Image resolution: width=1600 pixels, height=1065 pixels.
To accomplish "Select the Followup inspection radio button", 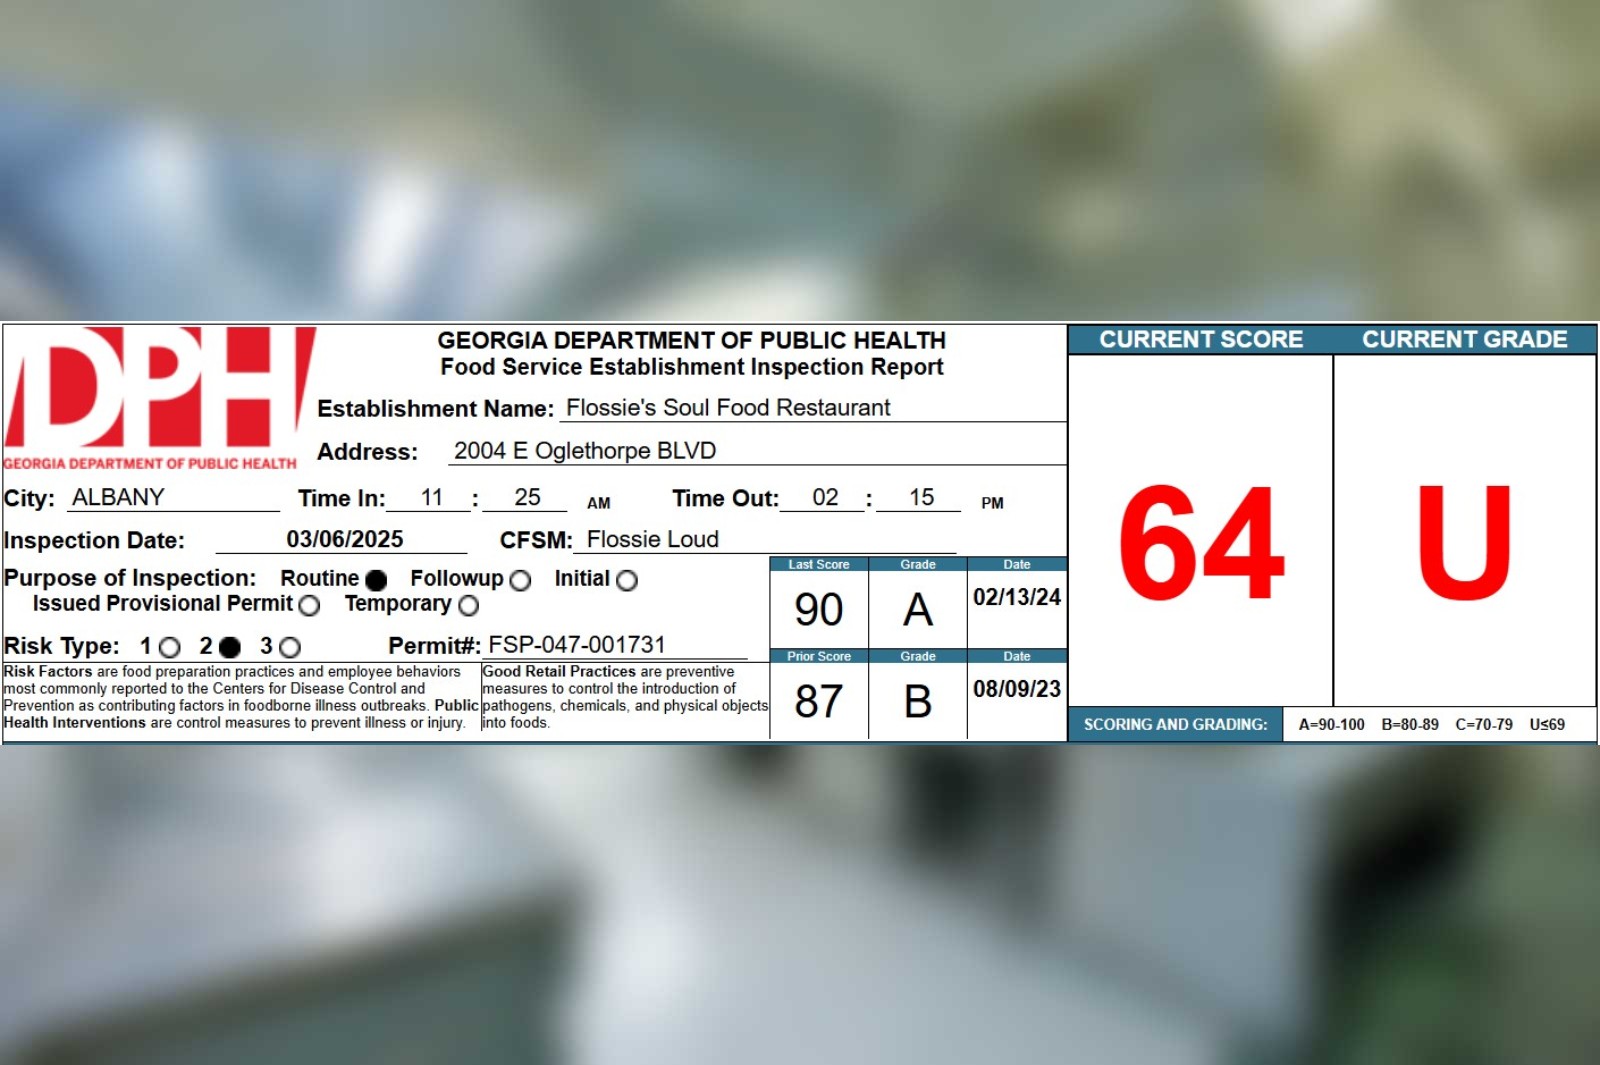I will point(521,580).
